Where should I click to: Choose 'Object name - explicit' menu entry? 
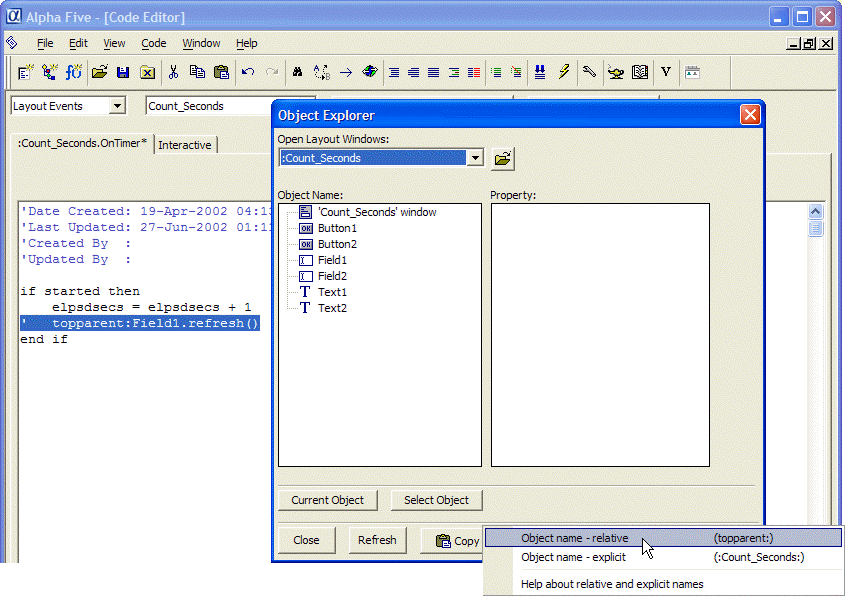pyautogui.click(x=663, y=557)
